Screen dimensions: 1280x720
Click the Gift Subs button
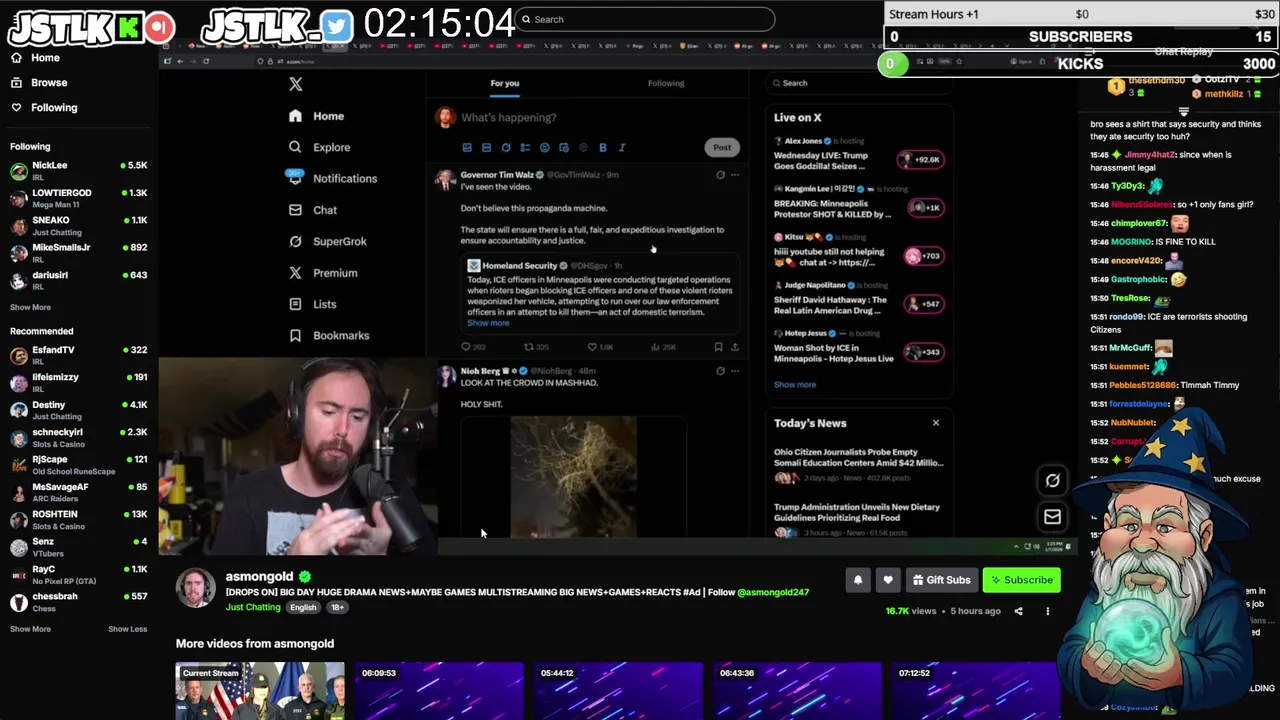(x=941, y=580)
